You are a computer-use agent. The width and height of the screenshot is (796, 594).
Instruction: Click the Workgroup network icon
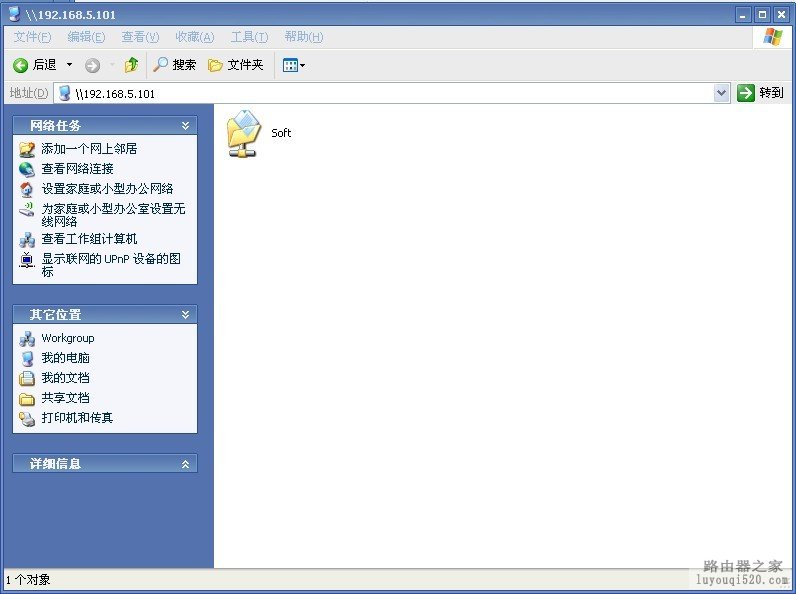click(26, 339)
